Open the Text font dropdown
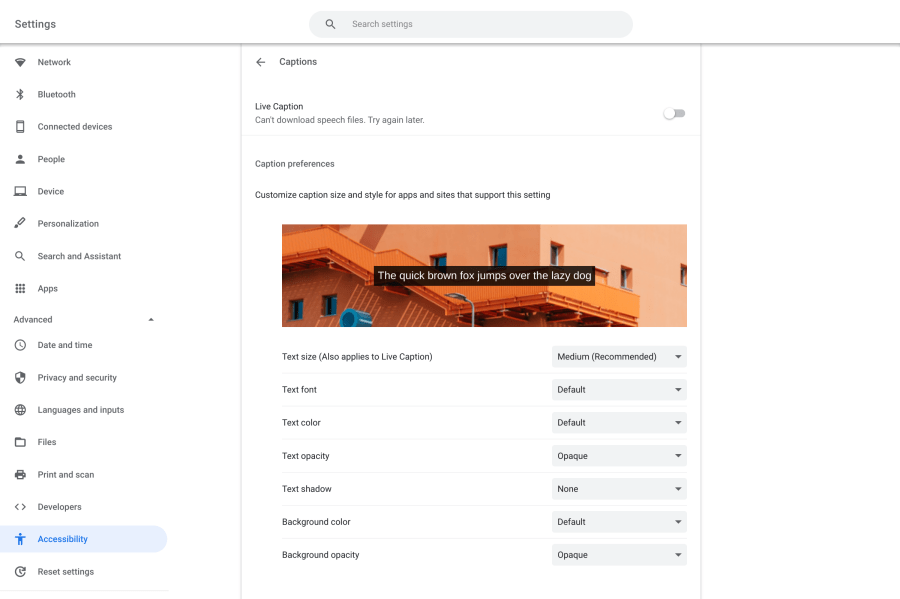This screenshot has width=900, height=599. pos(619,390)
